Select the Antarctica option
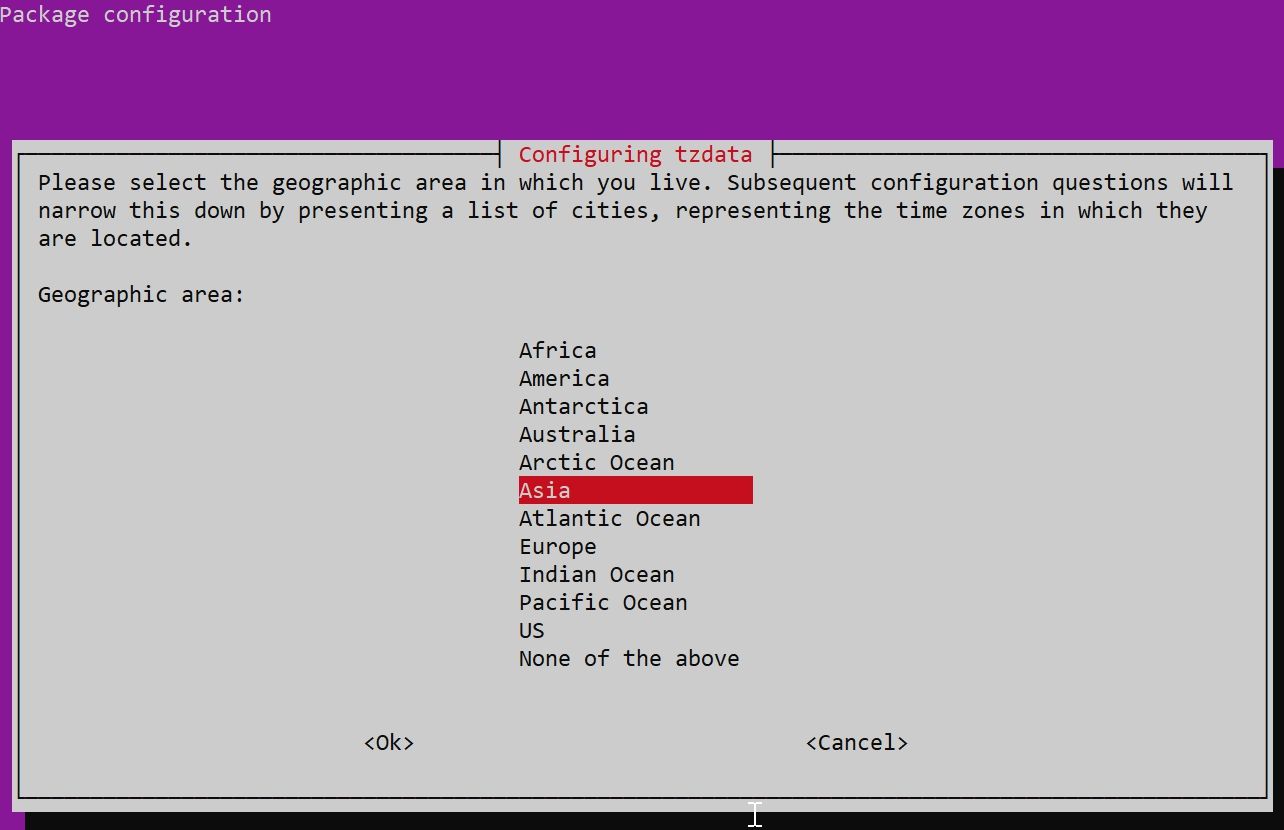The height and width of the screenshot is (830, 1284). (x=583, y=406)
